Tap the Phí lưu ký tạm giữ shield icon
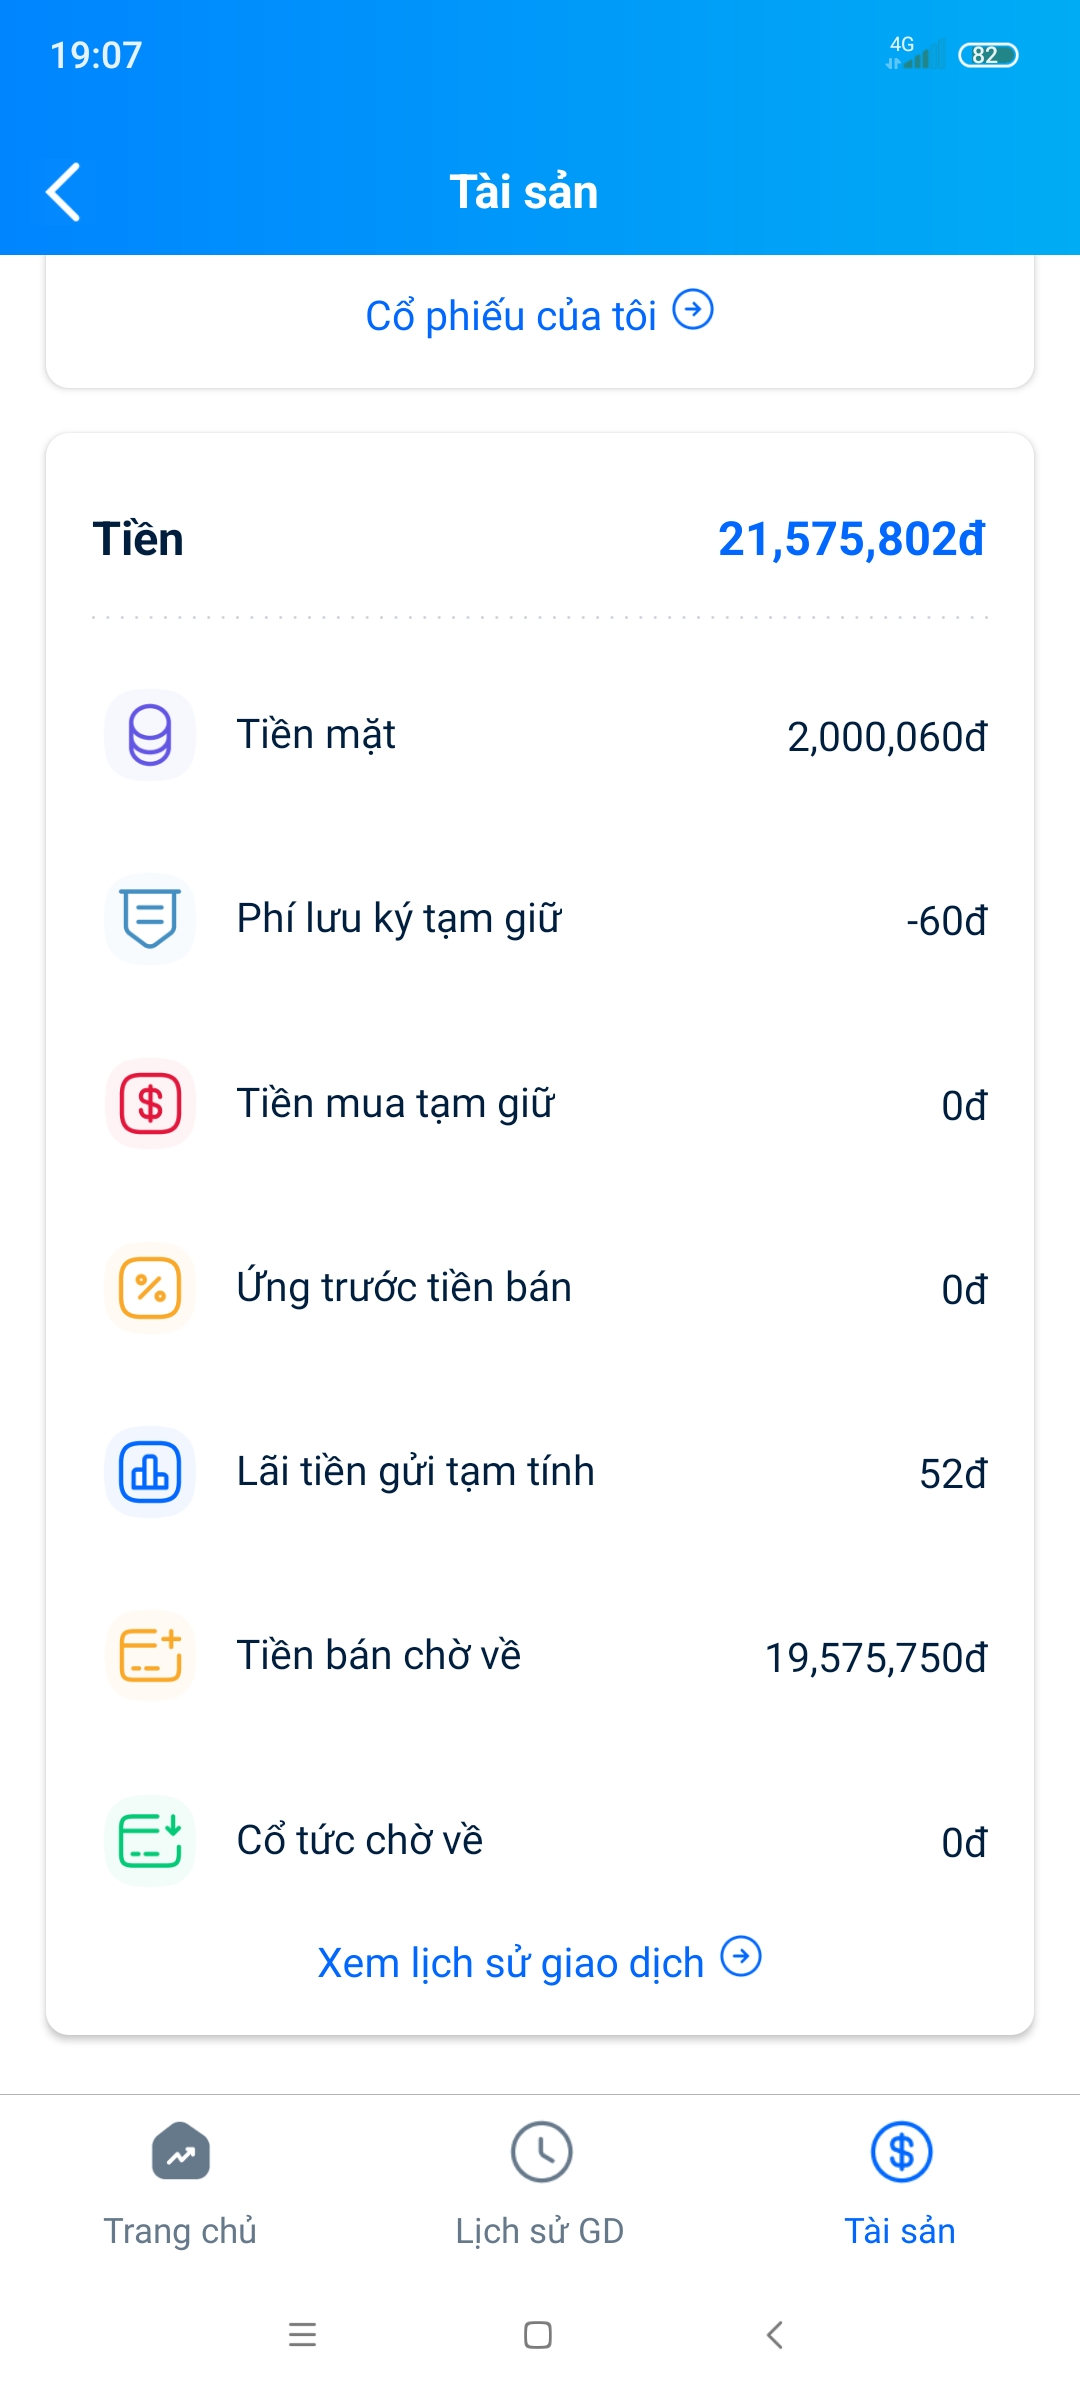This screenshot has width=1080, height=2400. [x=150, y=919]
